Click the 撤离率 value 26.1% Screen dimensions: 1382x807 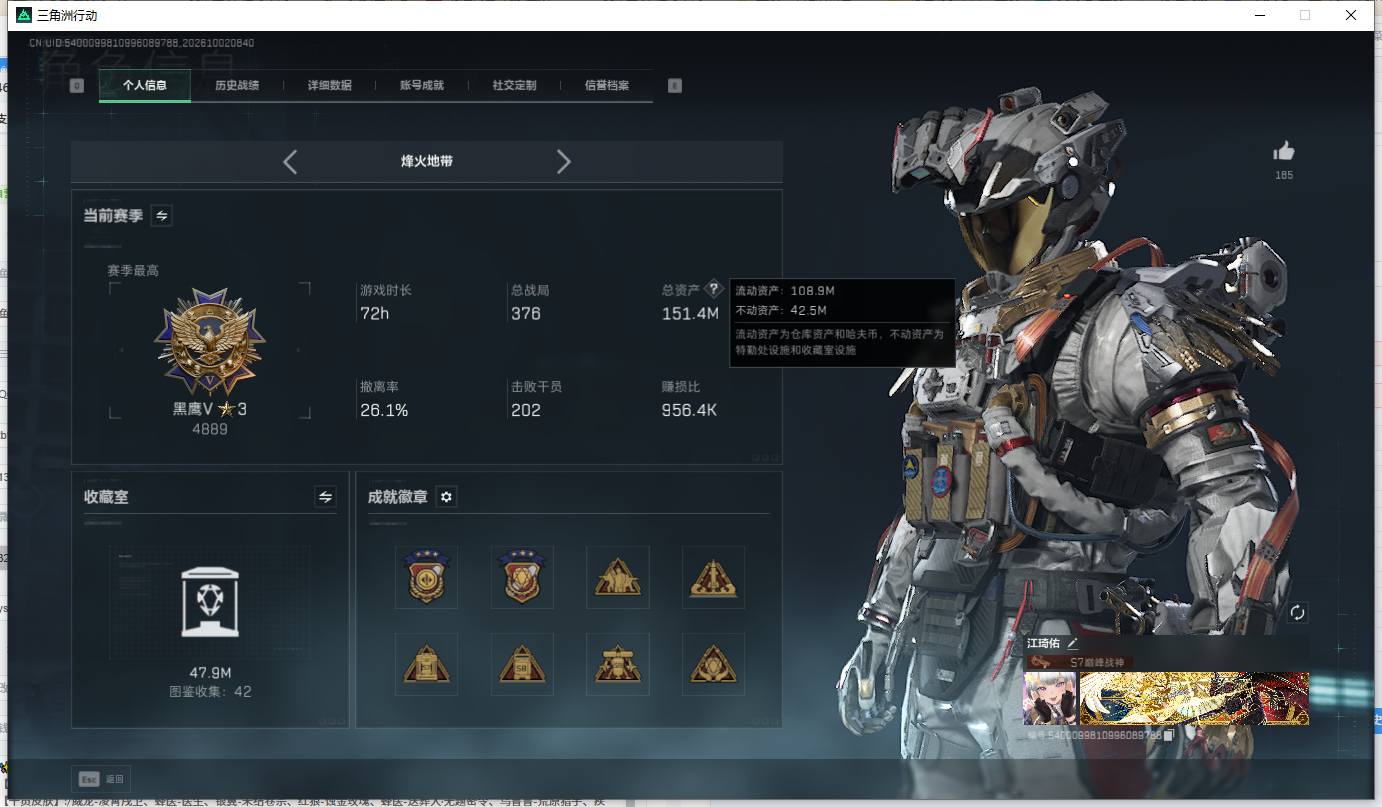384,410
